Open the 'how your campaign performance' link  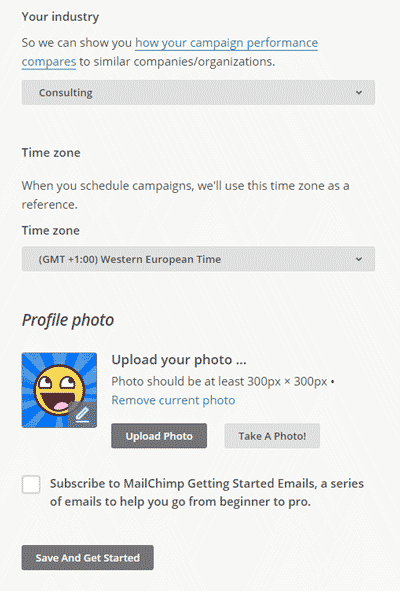(227, 43)
